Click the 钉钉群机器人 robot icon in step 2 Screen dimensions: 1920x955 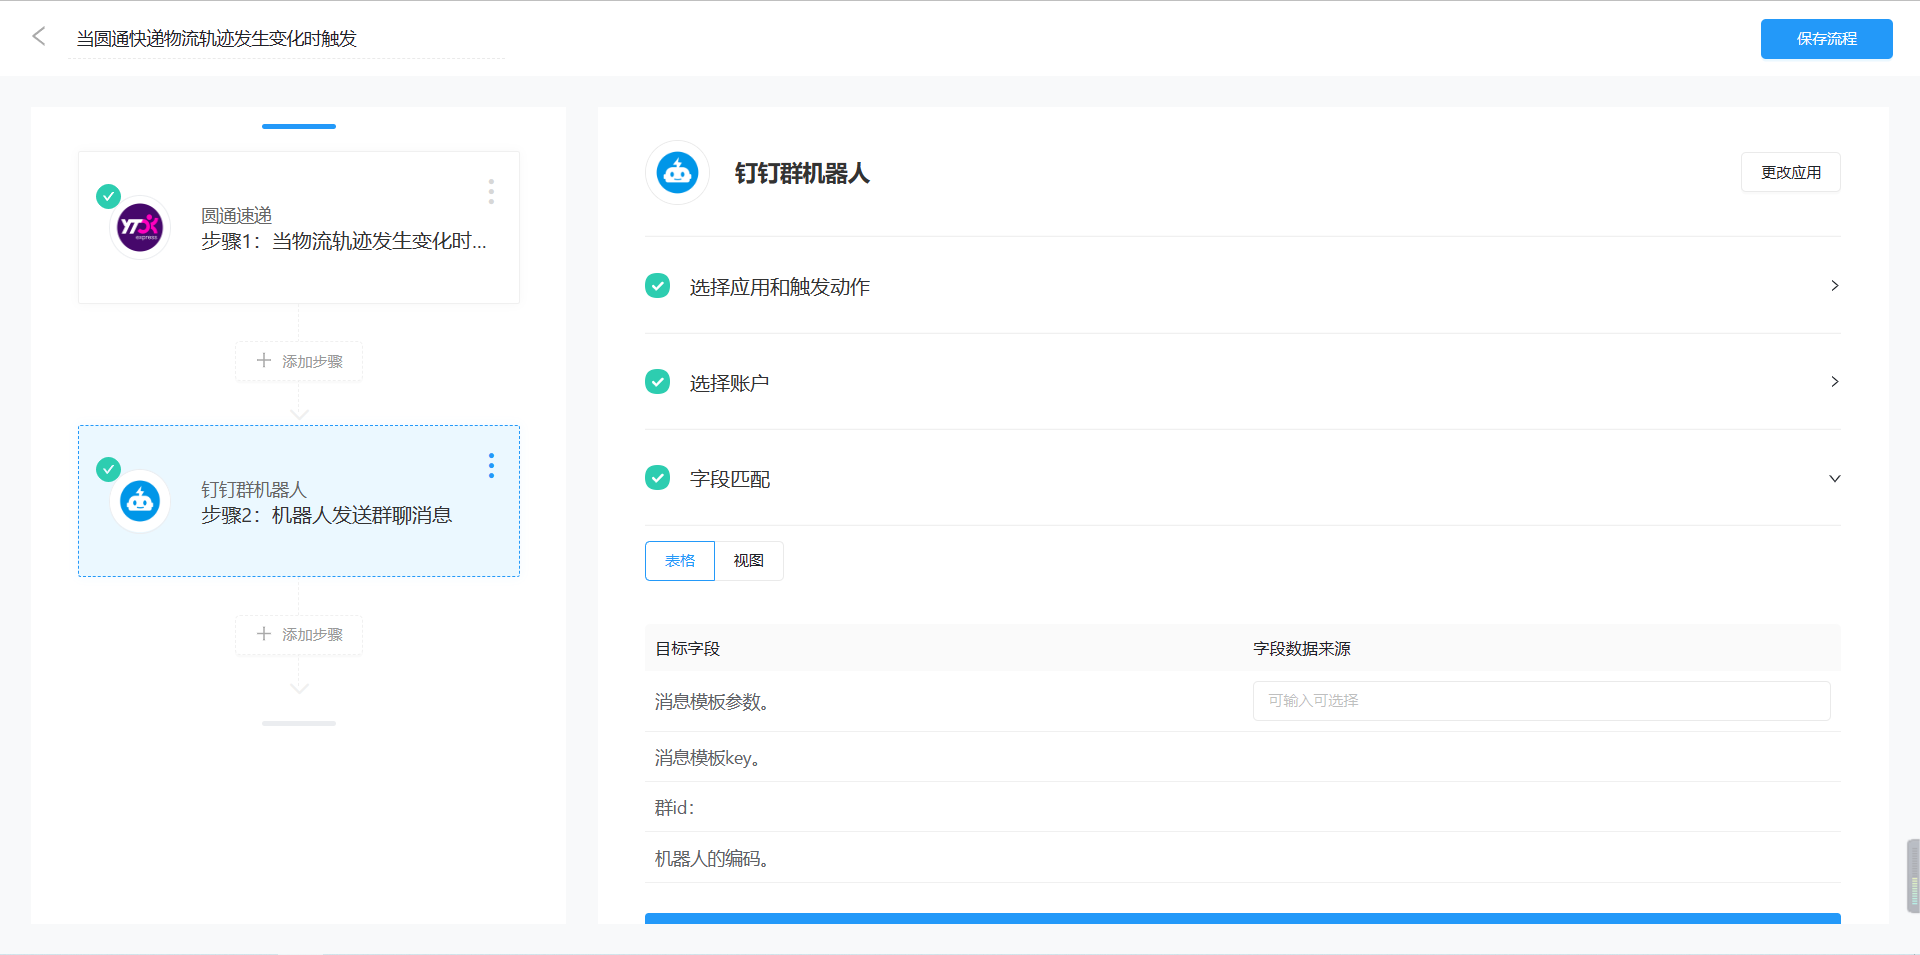coord(140,501)
